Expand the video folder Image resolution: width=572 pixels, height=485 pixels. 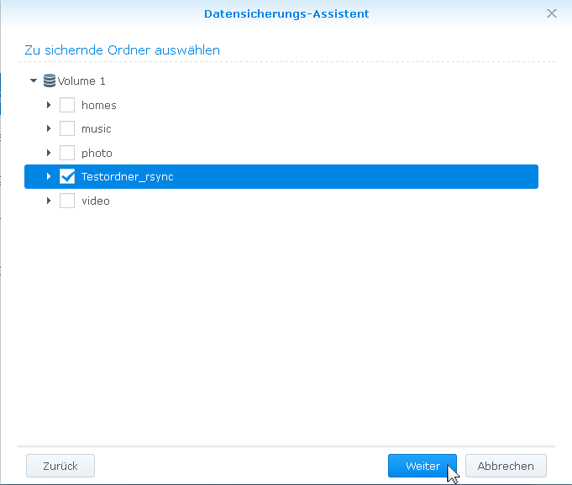[x=49, y=201]
